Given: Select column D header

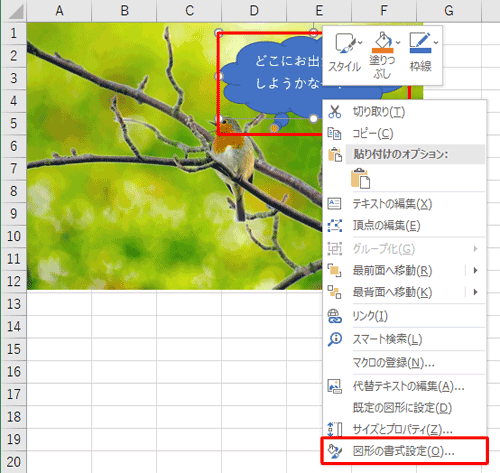Looking at the screenshot, I should pyautogui.click(x=254, y=11).
